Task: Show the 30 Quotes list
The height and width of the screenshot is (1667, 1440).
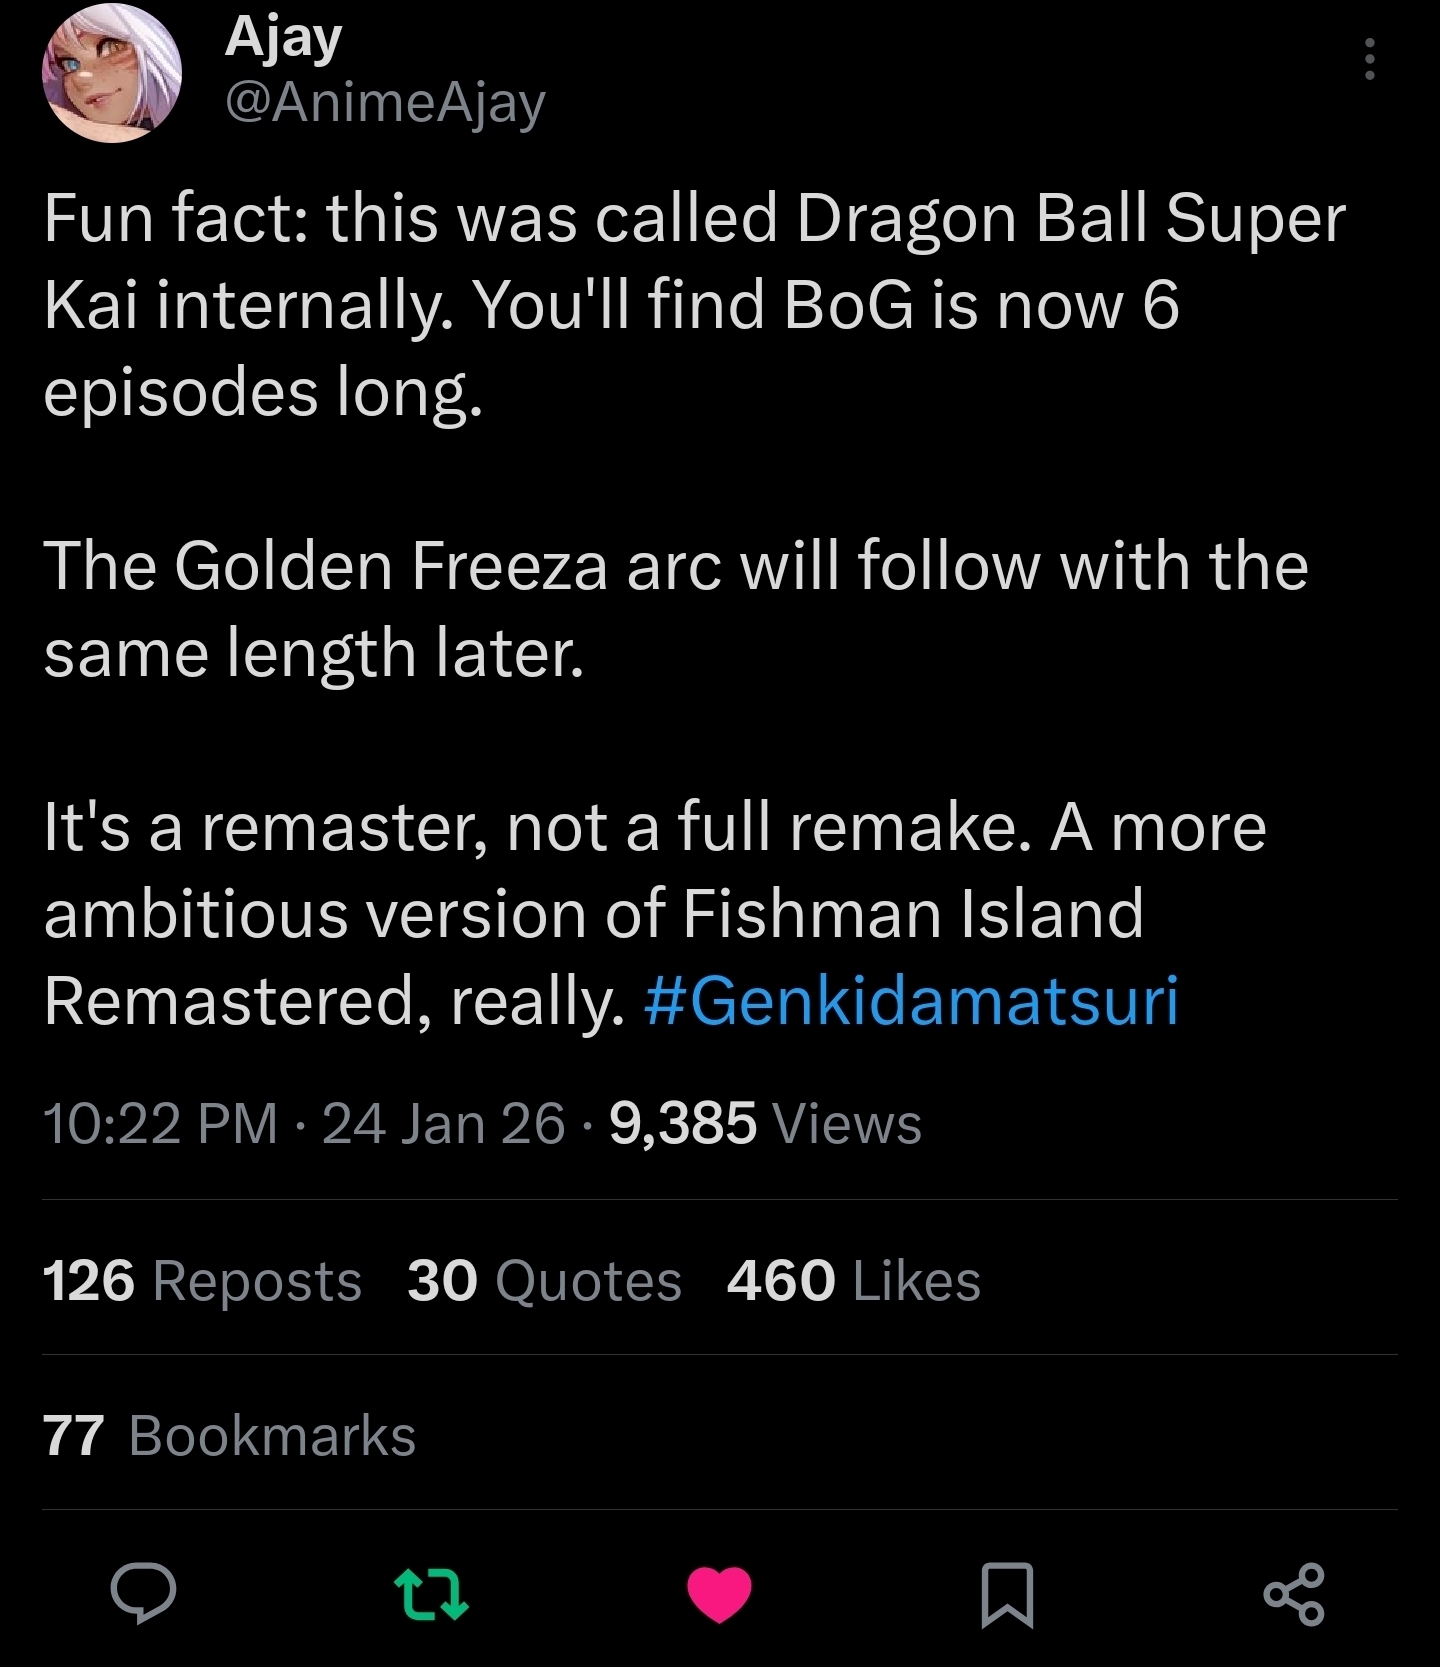Action: tap(544, 1281)
